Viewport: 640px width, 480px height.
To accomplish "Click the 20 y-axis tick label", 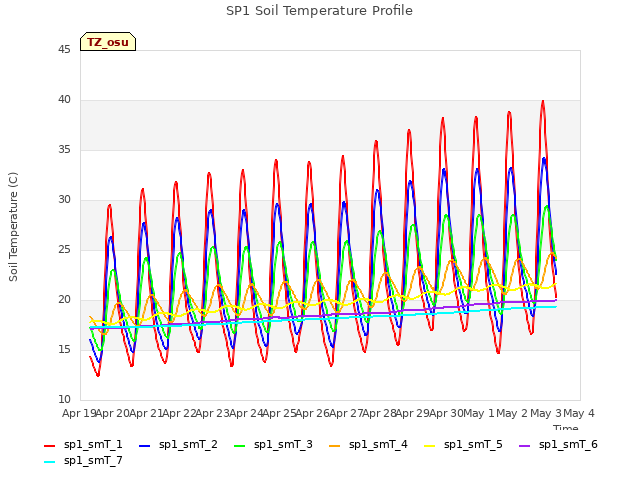I will [64, 300].
